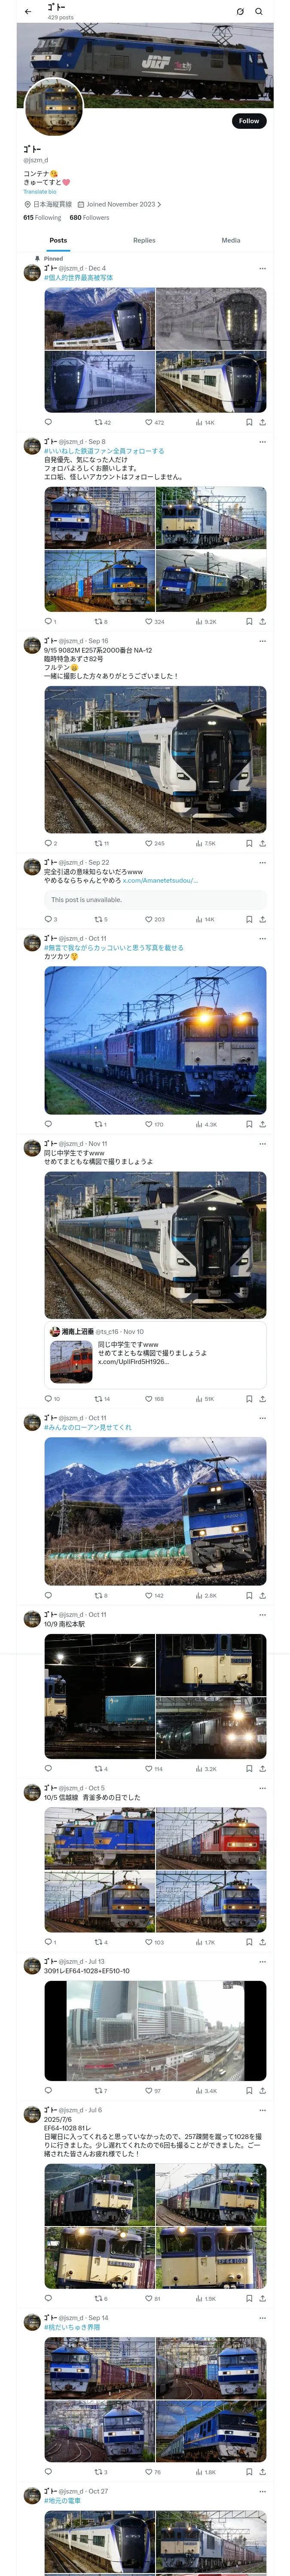Share the Oct 11 night locomotive post

(x=263, y=1124)
